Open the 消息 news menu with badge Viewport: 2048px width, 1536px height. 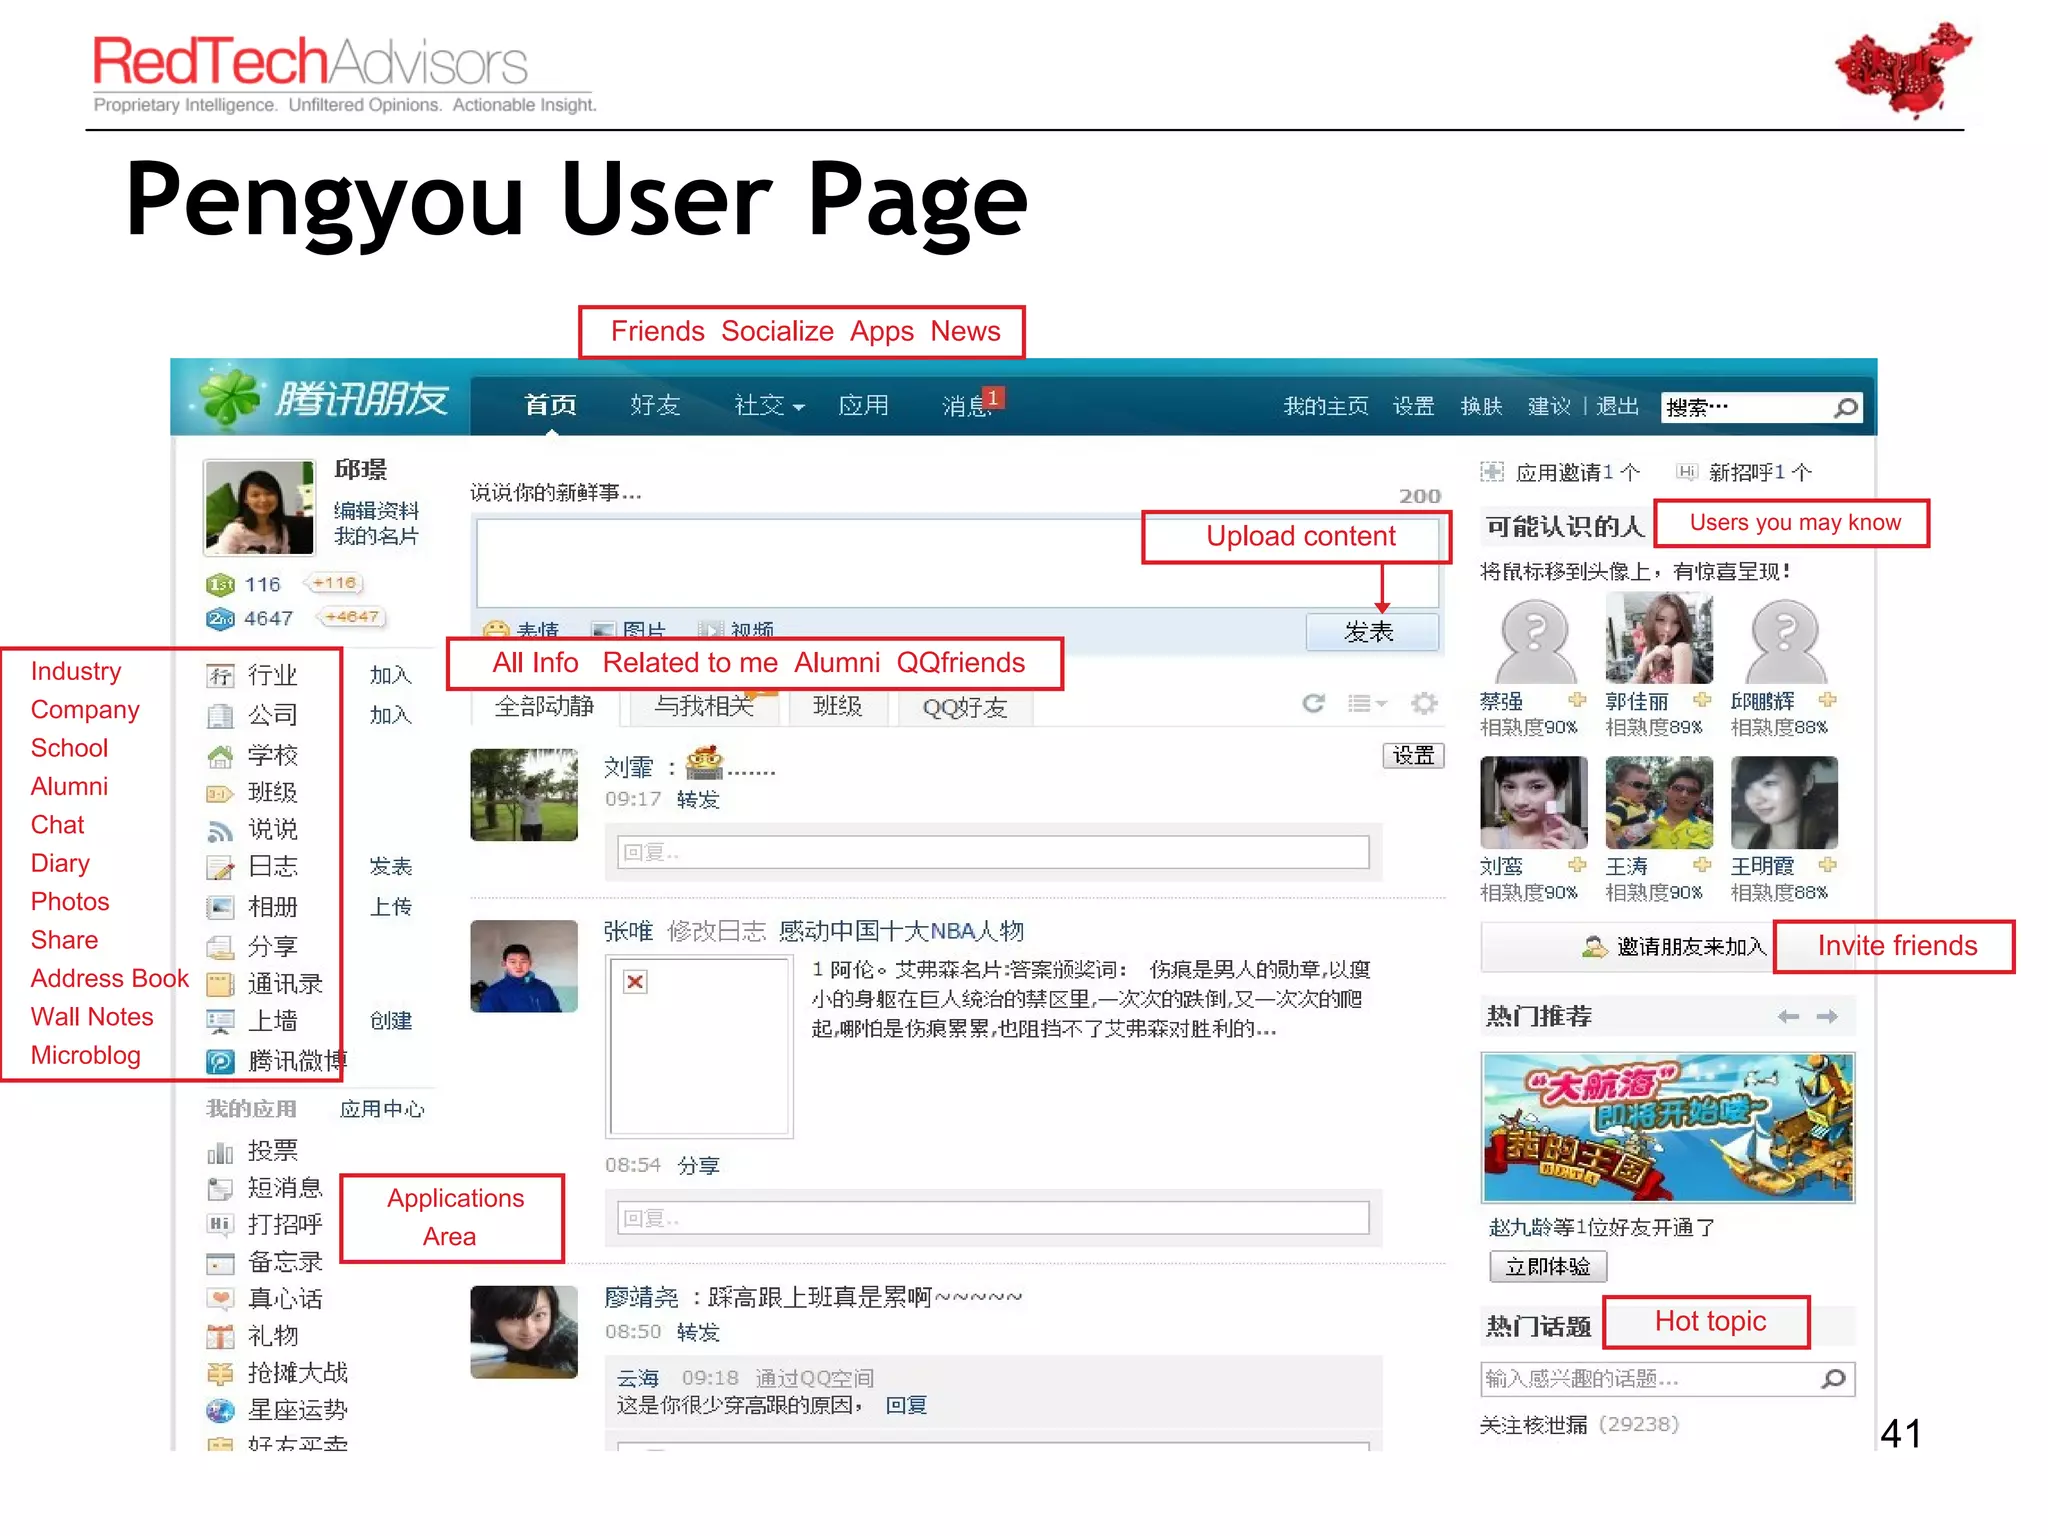(x=971, y=403)
